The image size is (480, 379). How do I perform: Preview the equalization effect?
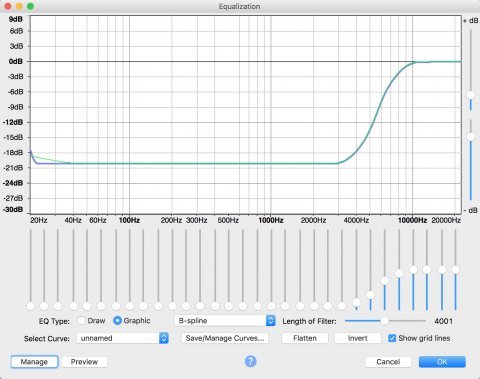84,362
